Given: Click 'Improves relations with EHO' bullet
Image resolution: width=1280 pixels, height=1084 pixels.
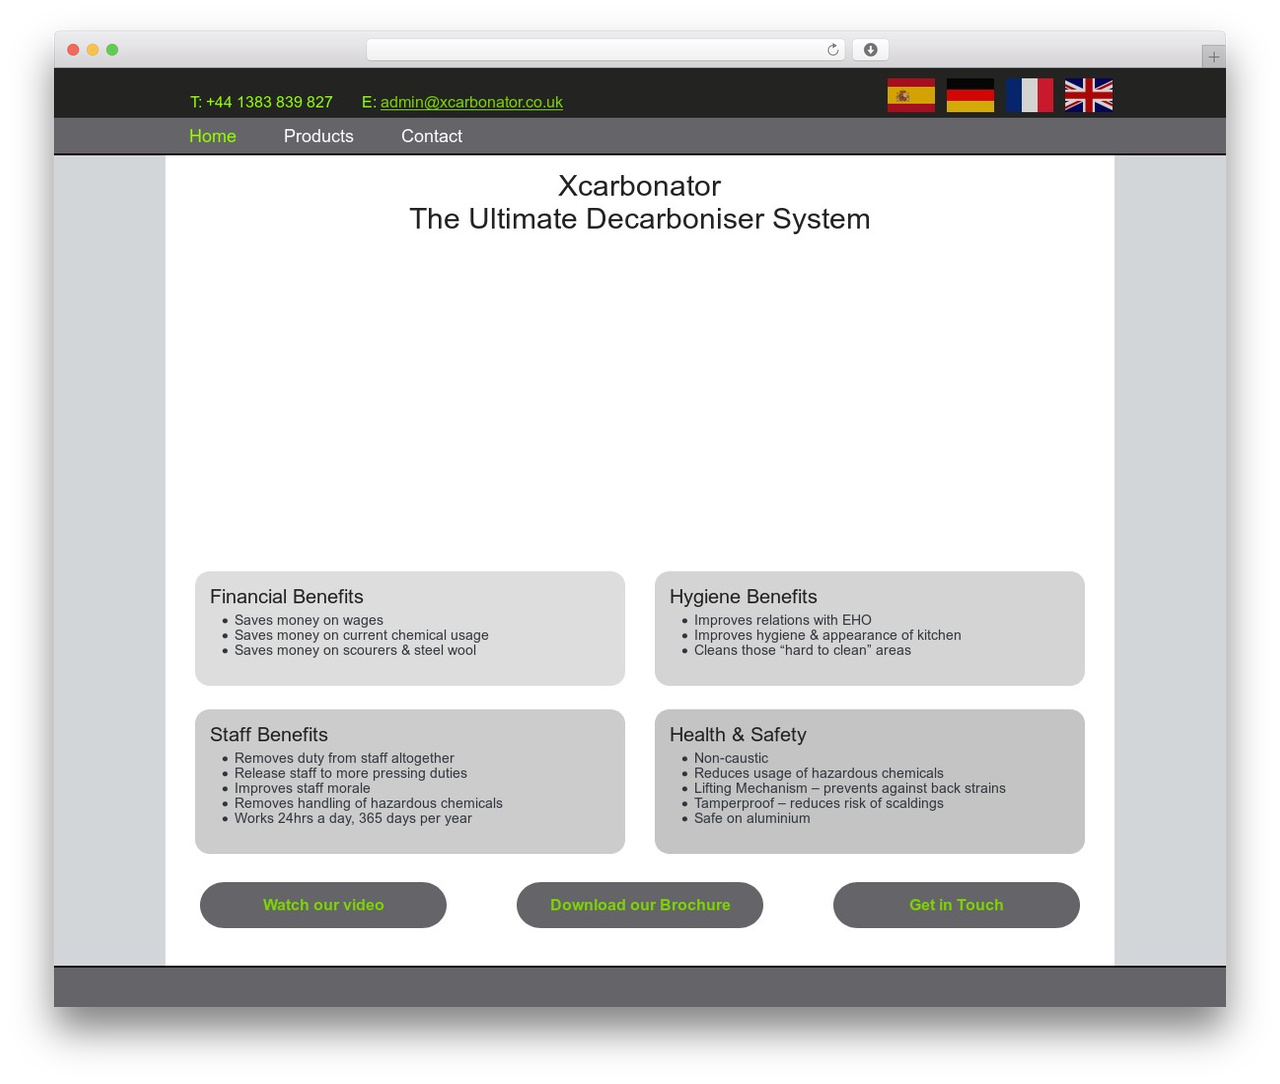Looking at the screenshot, I should point(783,620).
